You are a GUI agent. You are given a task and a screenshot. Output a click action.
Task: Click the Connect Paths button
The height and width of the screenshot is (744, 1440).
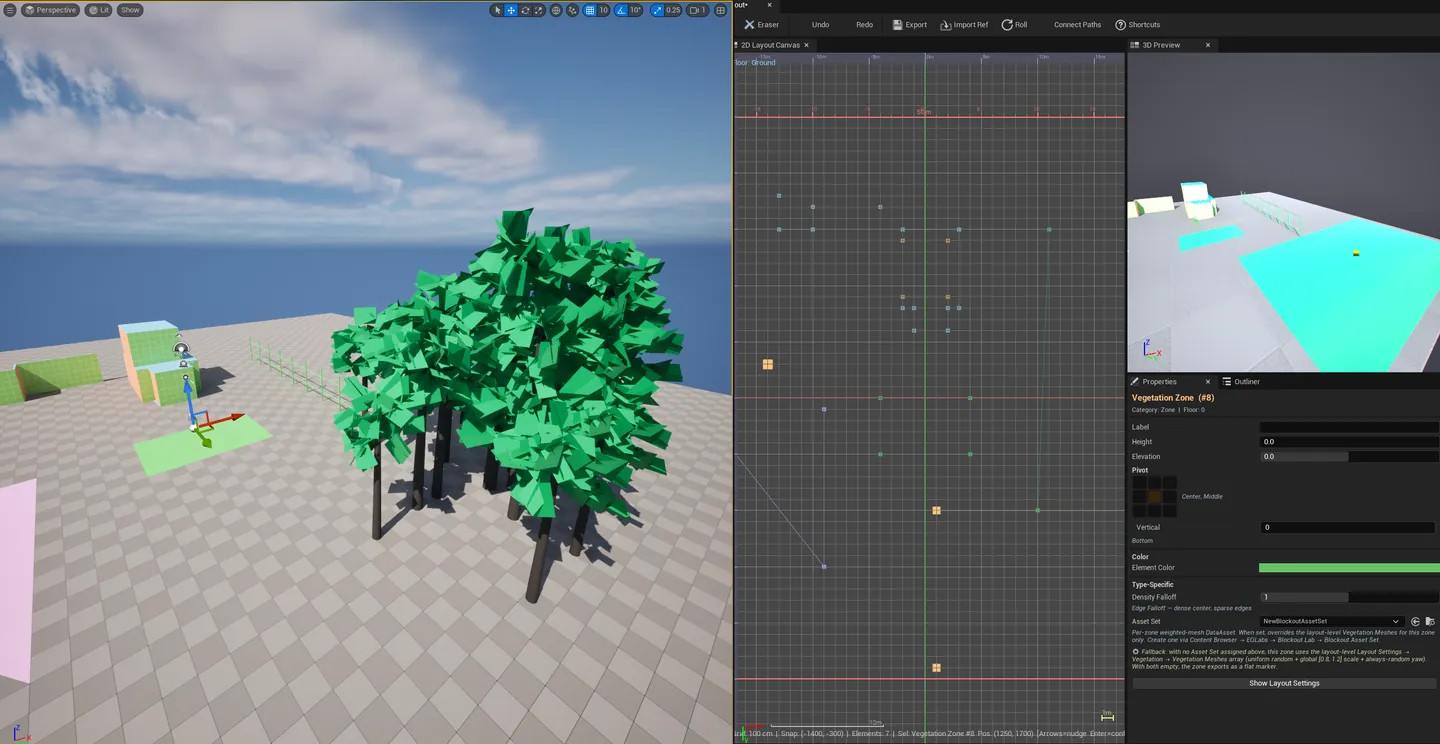[1077, 25]
